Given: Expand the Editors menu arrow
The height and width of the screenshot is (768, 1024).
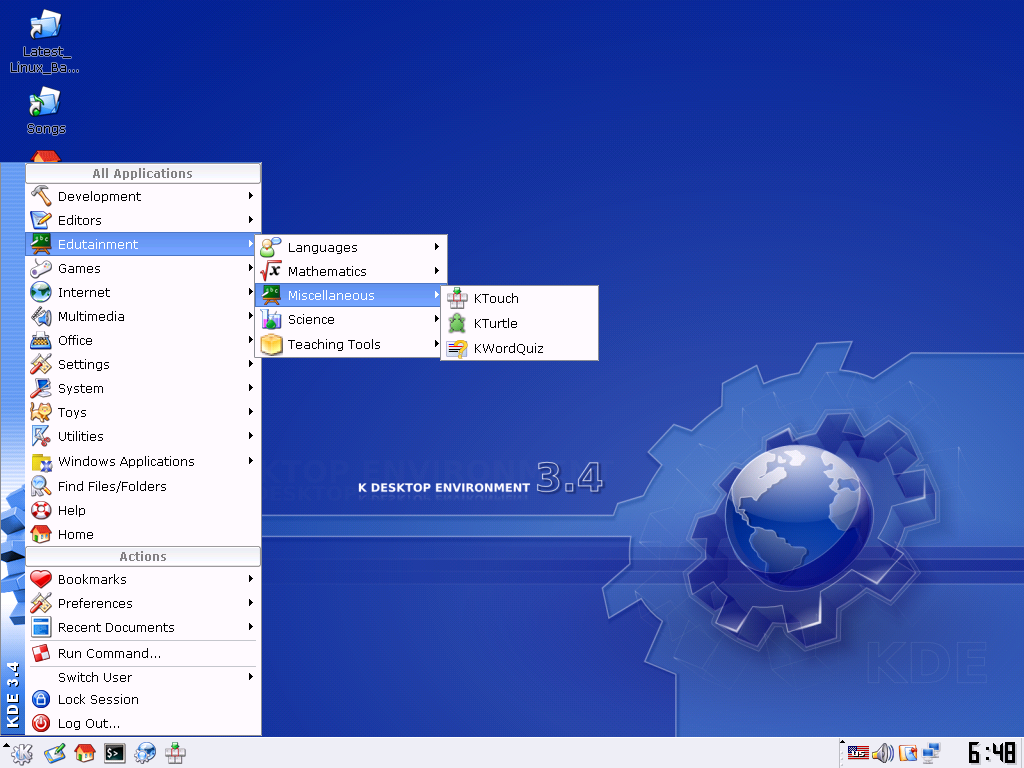Looking at the screenshot, I should tap(251, 220).
